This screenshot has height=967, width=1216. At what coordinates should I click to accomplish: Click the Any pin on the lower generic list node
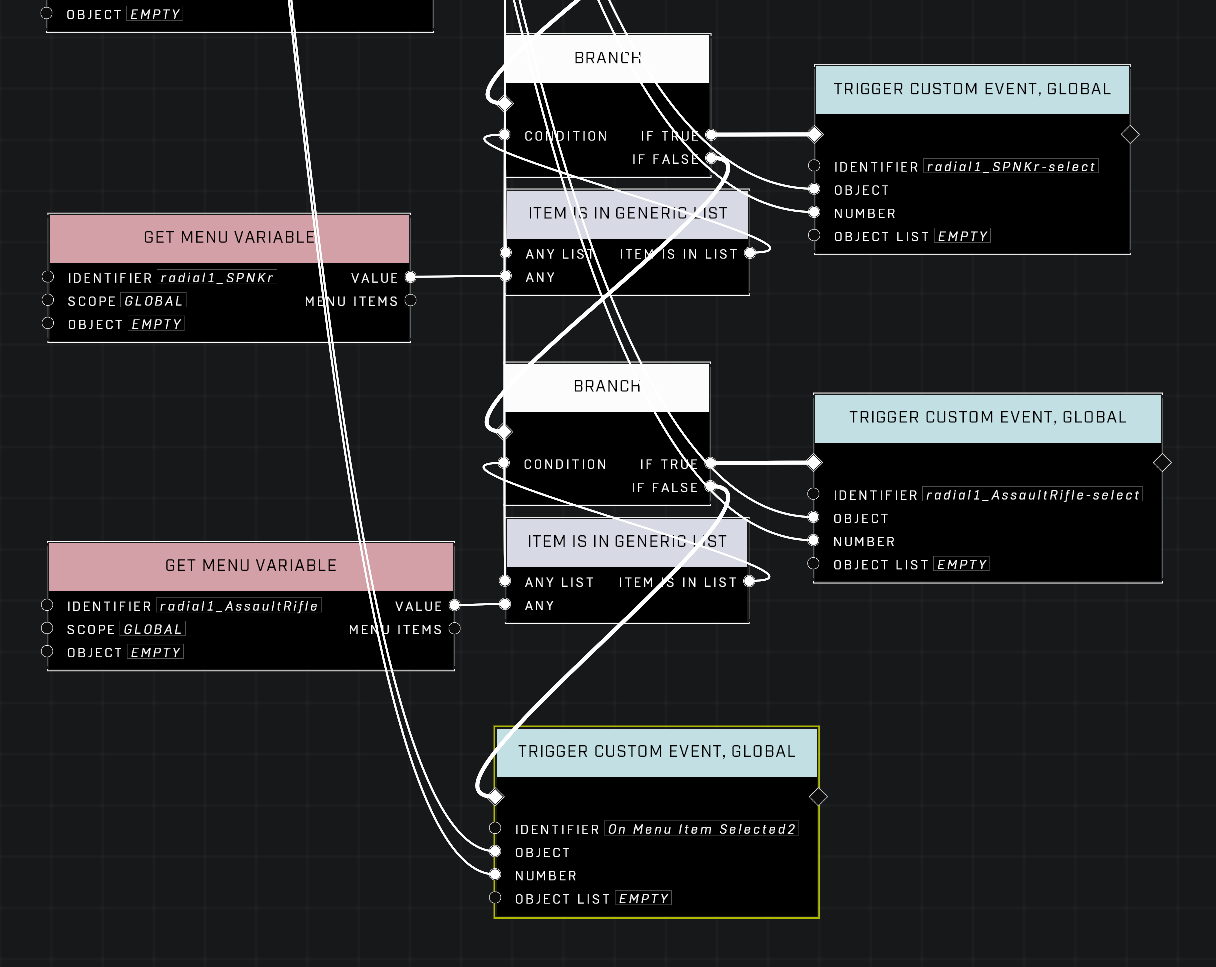[x=506, y=604]
